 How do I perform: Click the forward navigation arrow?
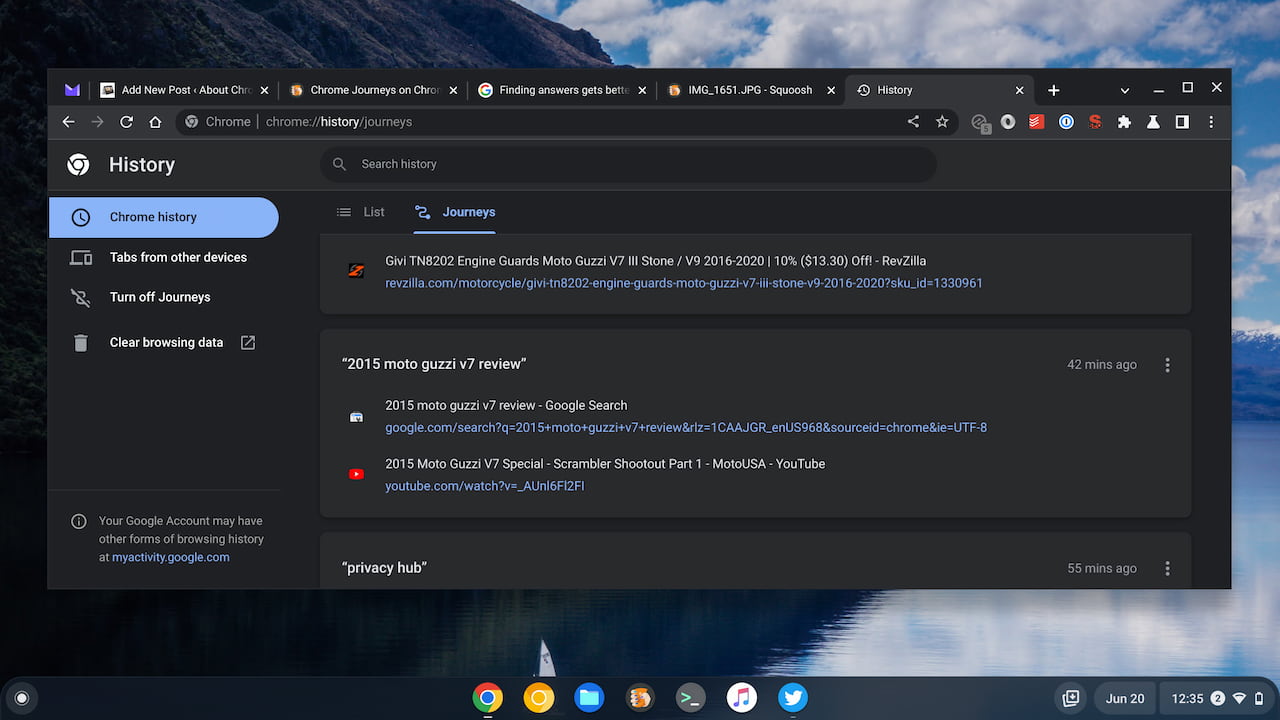(x=97, y=122)
